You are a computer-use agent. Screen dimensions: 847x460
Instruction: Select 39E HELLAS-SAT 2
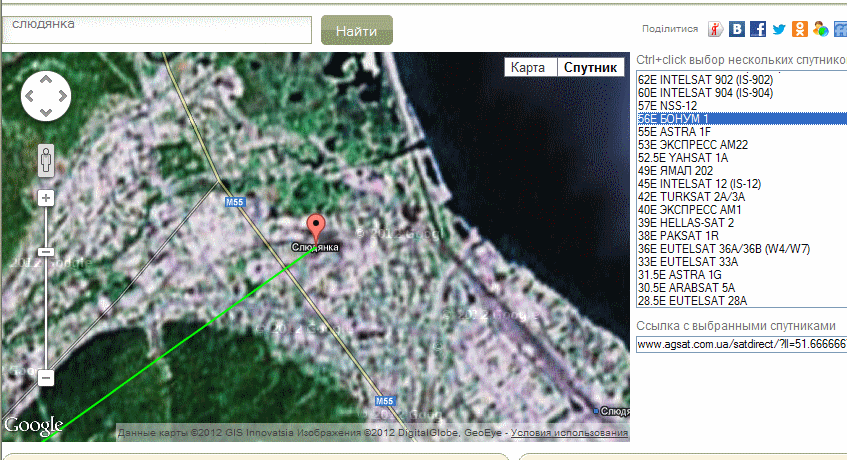741,222
